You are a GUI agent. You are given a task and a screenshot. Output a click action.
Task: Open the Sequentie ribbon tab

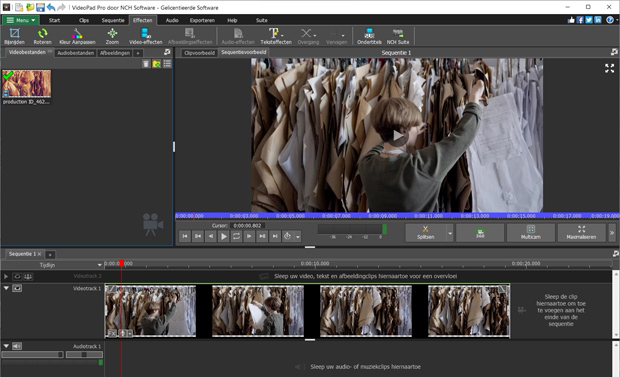[113, 20]
